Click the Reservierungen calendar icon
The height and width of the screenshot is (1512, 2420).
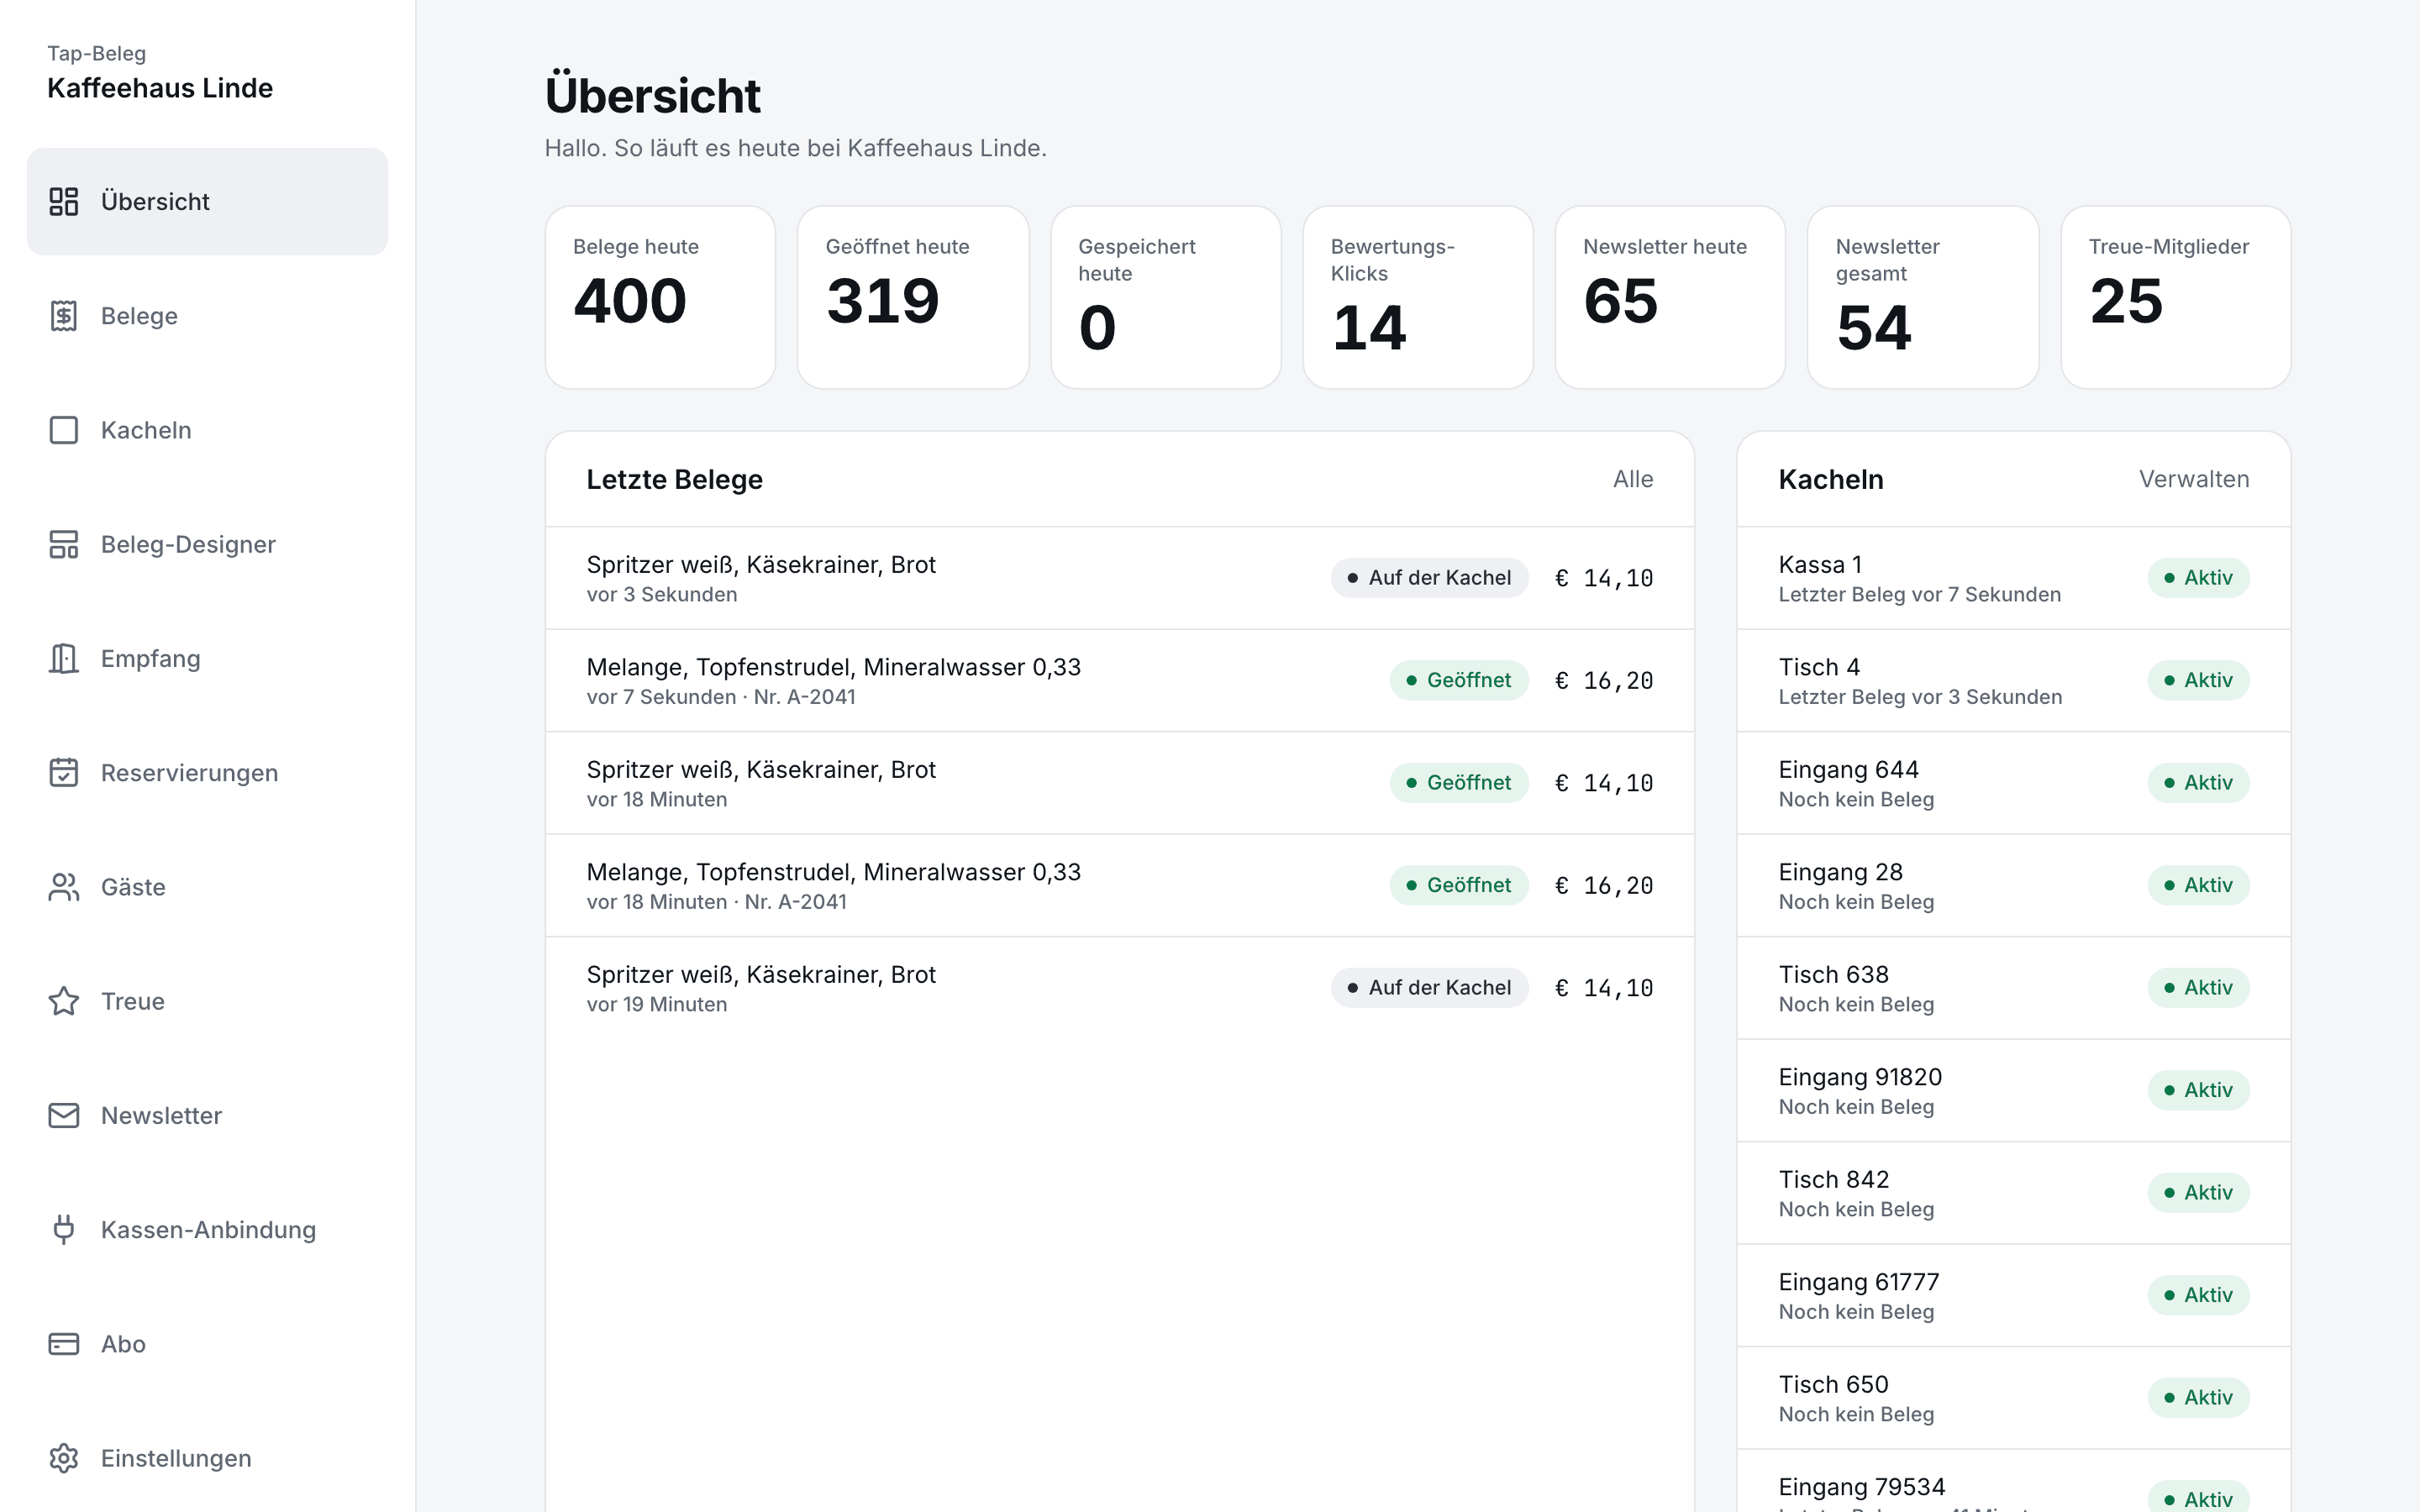(x=64, y=773)
